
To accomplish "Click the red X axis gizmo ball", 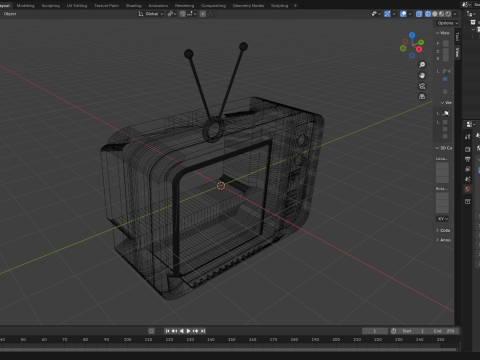I will pos(419,49).
